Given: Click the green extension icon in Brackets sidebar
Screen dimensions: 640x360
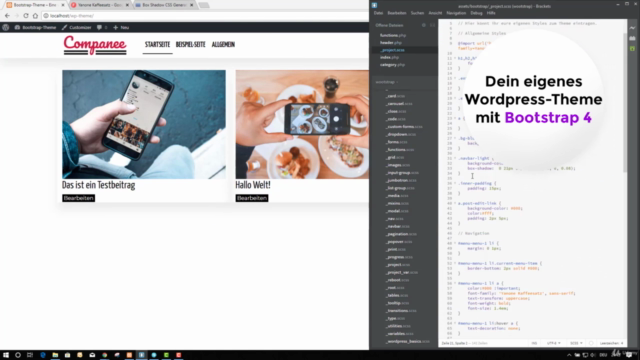Looking at the screenshot, I should [x=632, y=49].
